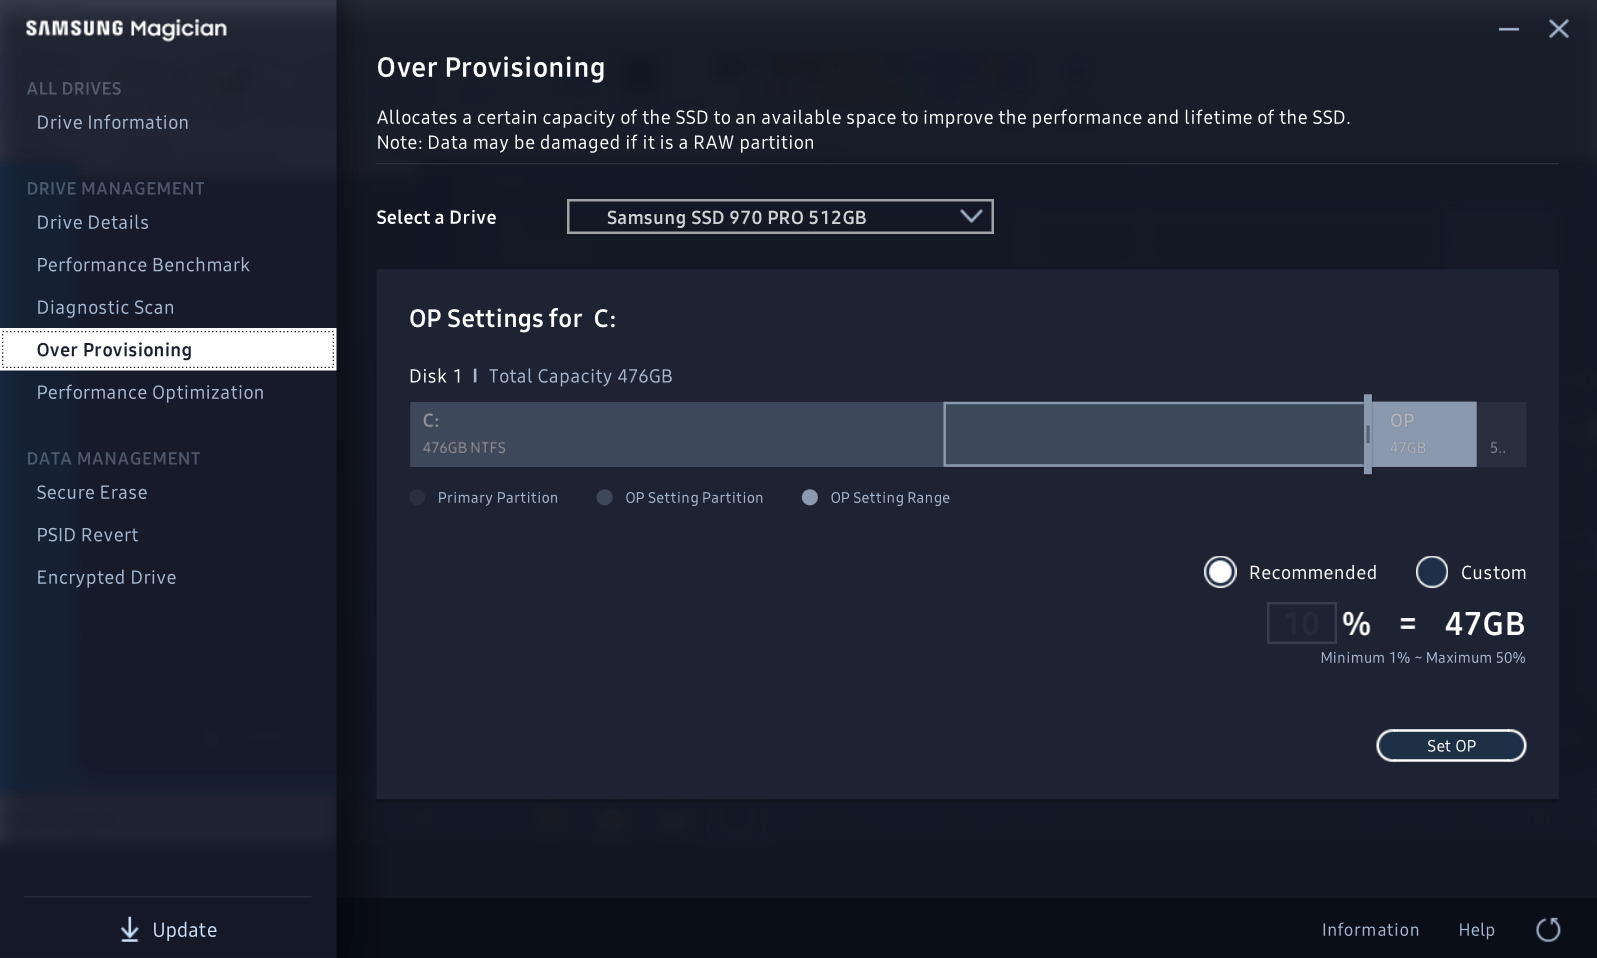Open the Information link
The height and width of the screenshot is (958, 1597).
click(x=1370, y=930)
